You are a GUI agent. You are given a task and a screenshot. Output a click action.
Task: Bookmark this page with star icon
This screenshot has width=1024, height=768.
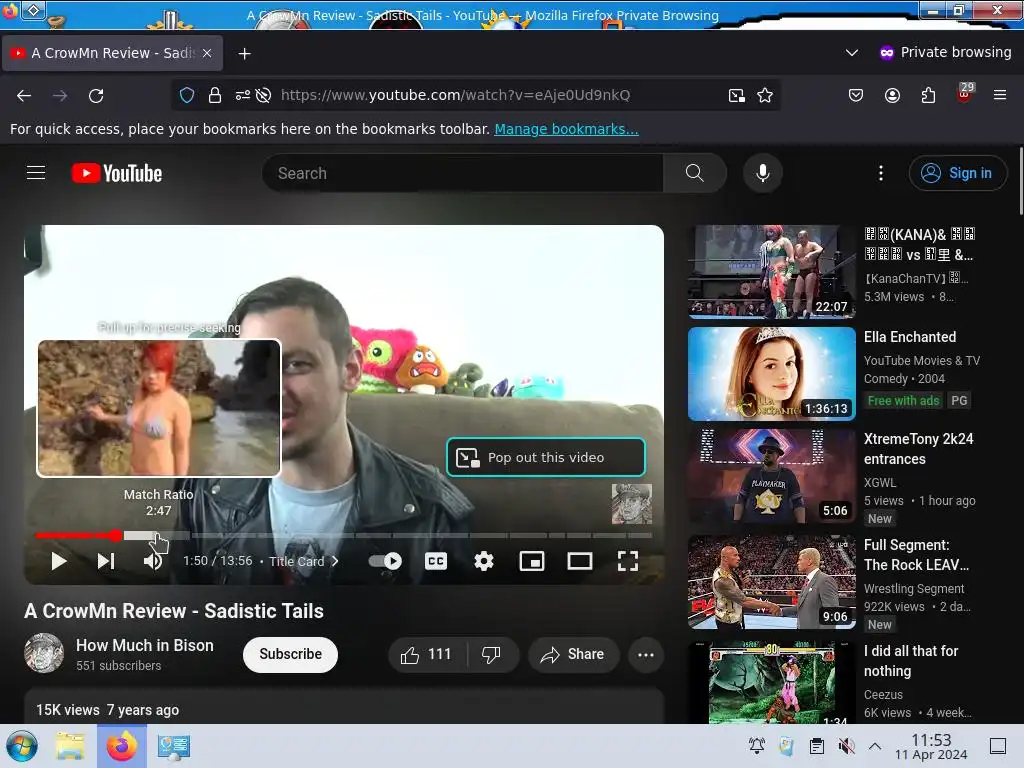(x=765, y=95)
